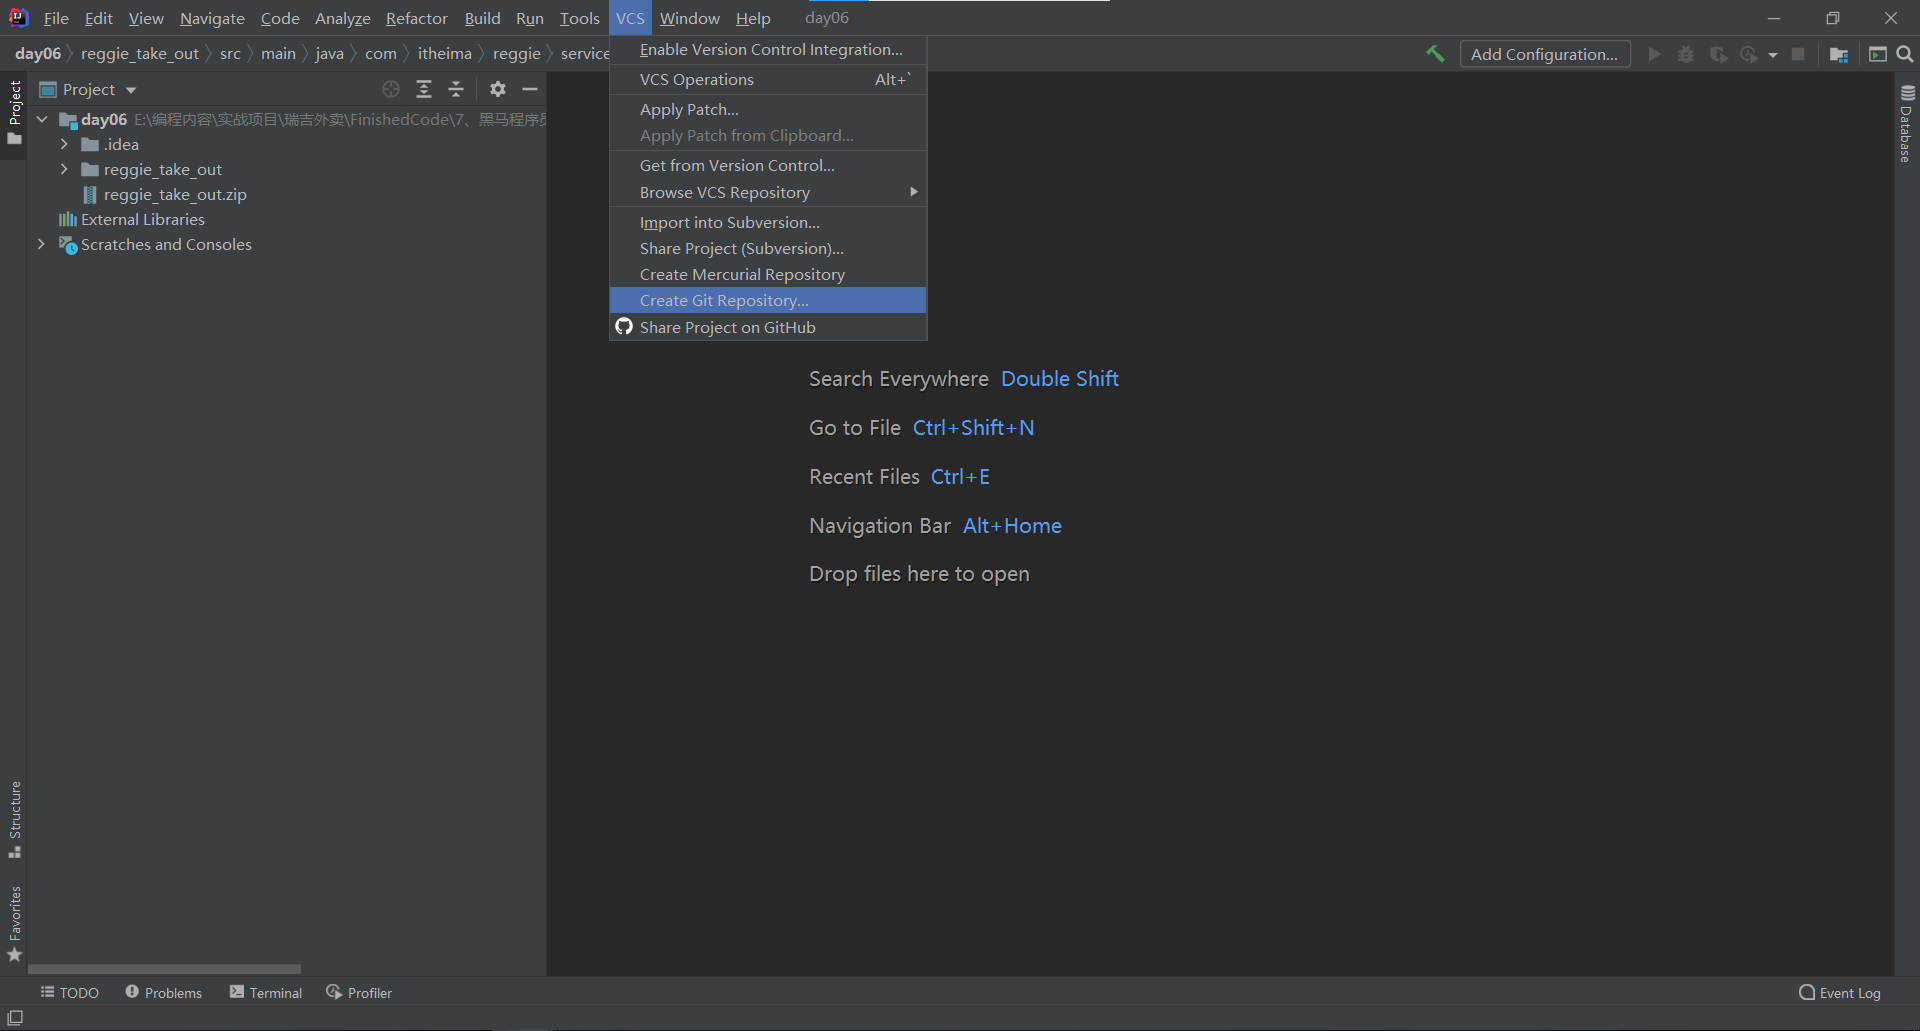1920x1031 pixels.
Task: Click the Locate/Select Opened File target icon
Action: pos(391,89)
